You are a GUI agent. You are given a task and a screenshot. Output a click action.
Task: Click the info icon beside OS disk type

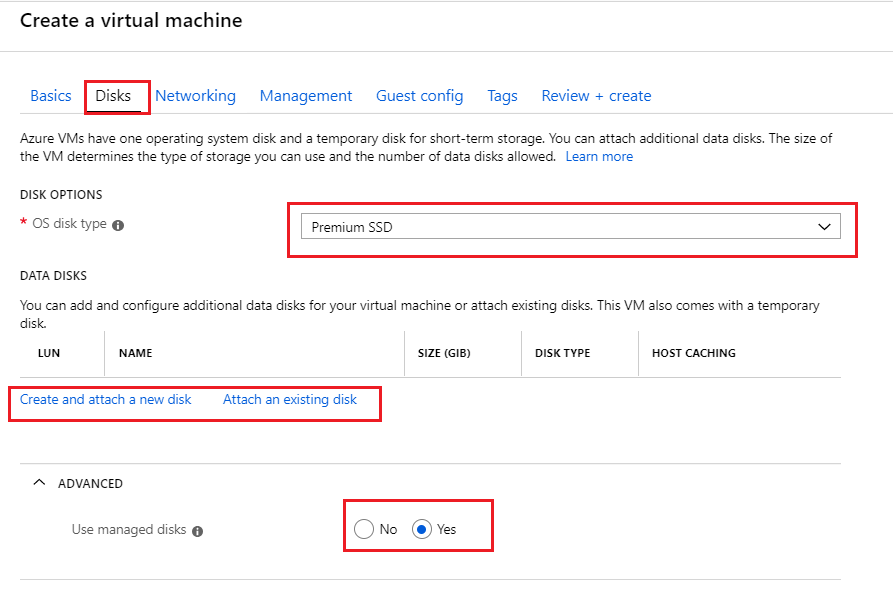pos(117,224)
